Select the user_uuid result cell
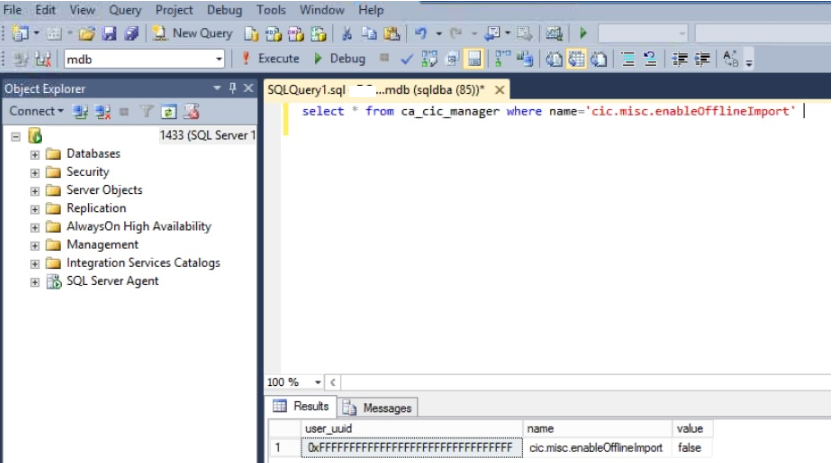 (410, 448)
